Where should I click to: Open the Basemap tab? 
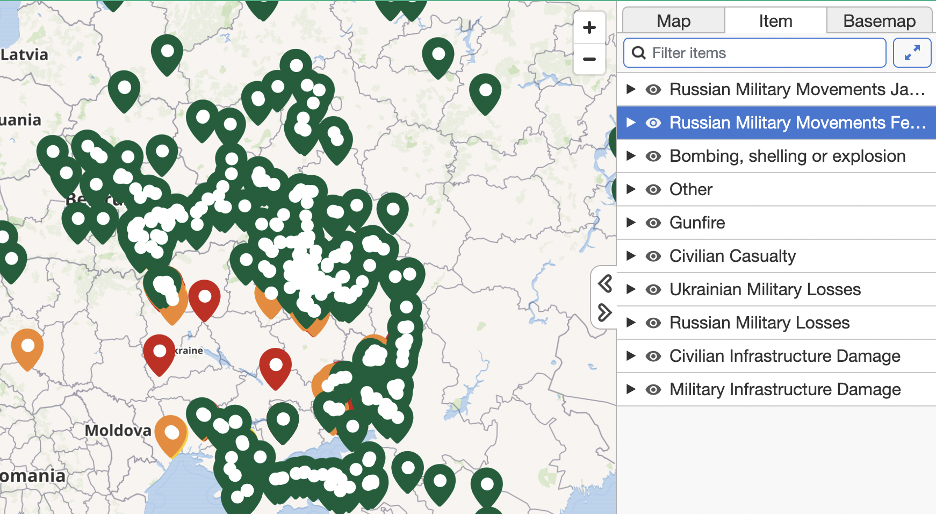[x=879, y=21]
